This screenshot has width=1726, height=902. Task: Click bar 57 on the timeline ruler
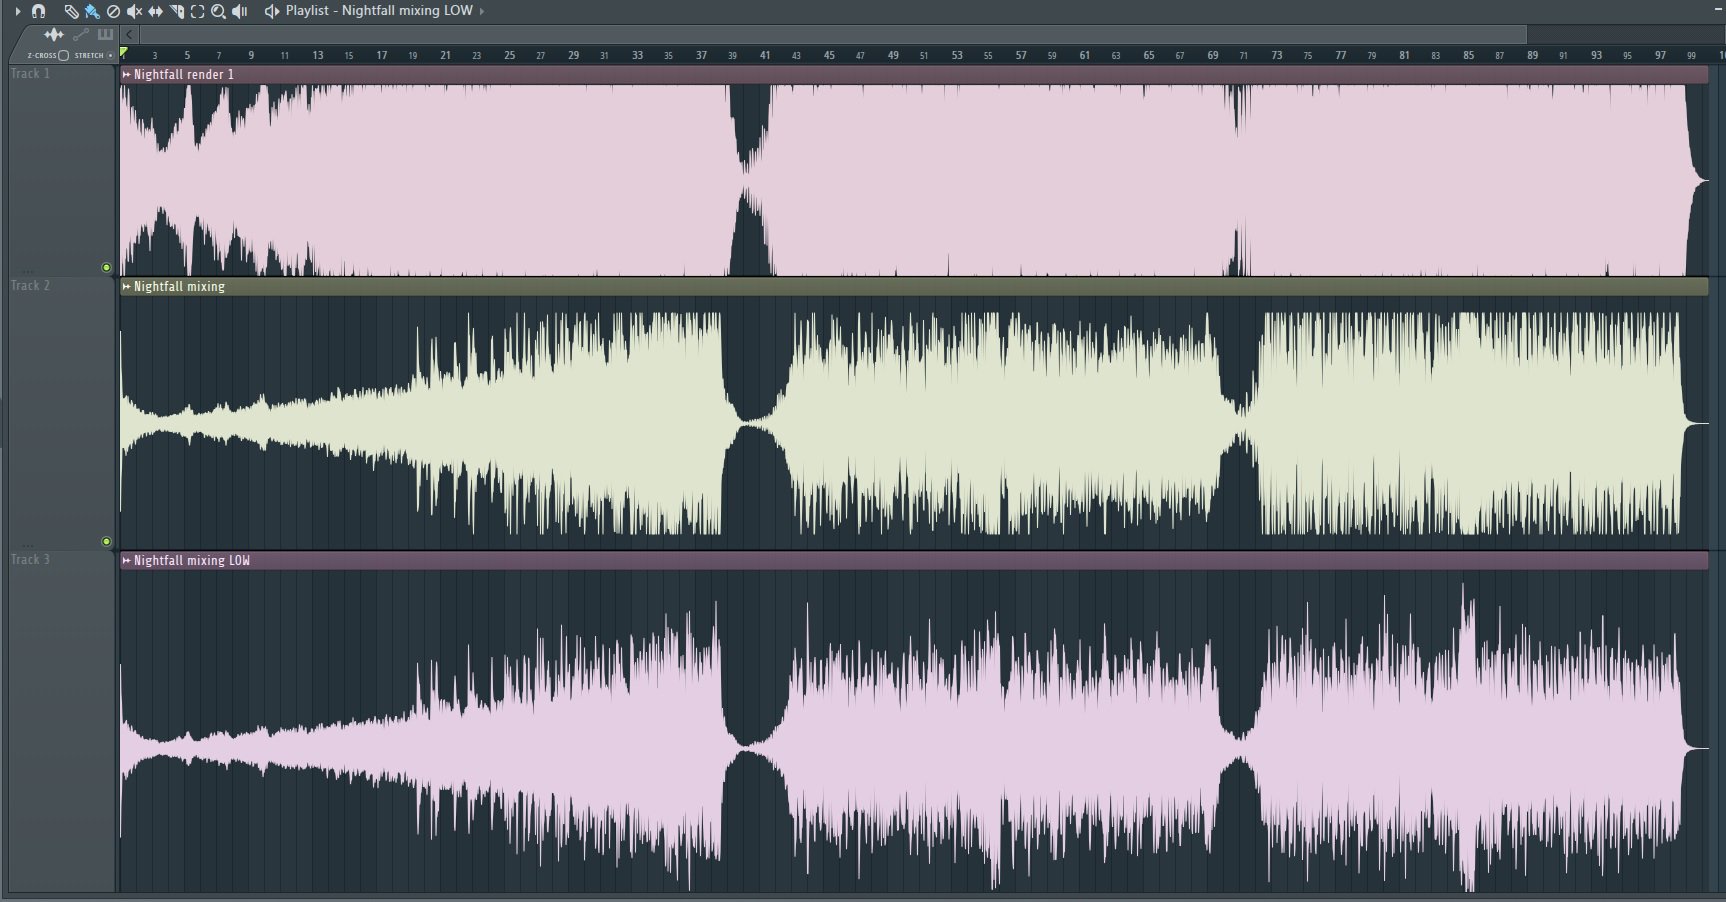tap(1021, 56)
